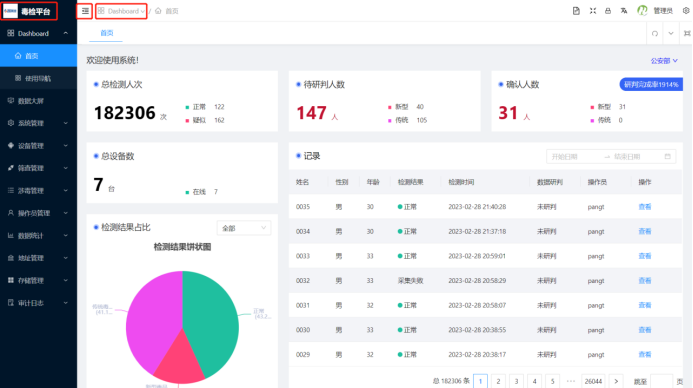The height and width of the screenshot is (388, 693).
Task: Click 姓名 column header
Action: [x=302, y=182]
